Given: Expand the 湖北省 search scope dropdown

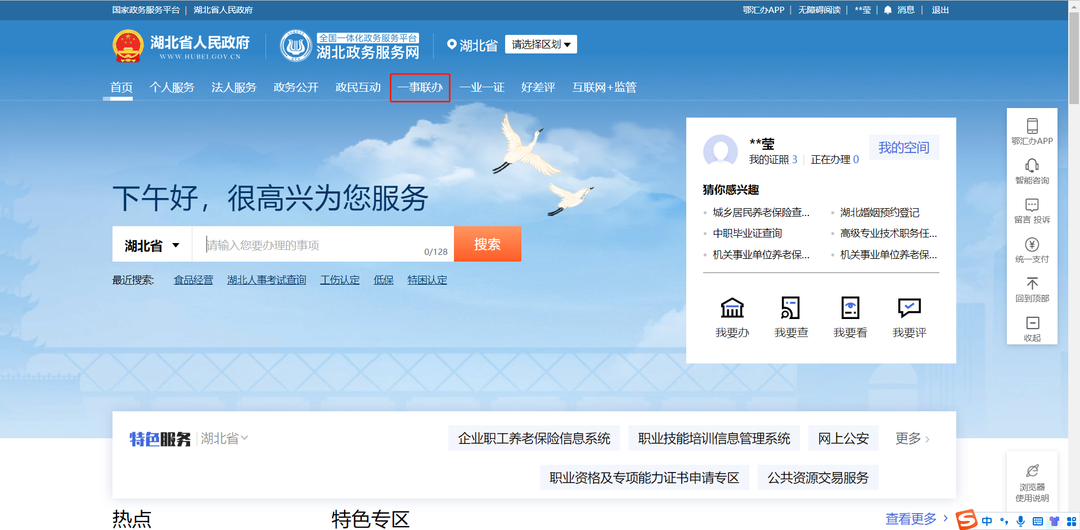Looking at the screenshot, I should coord(150,245).
